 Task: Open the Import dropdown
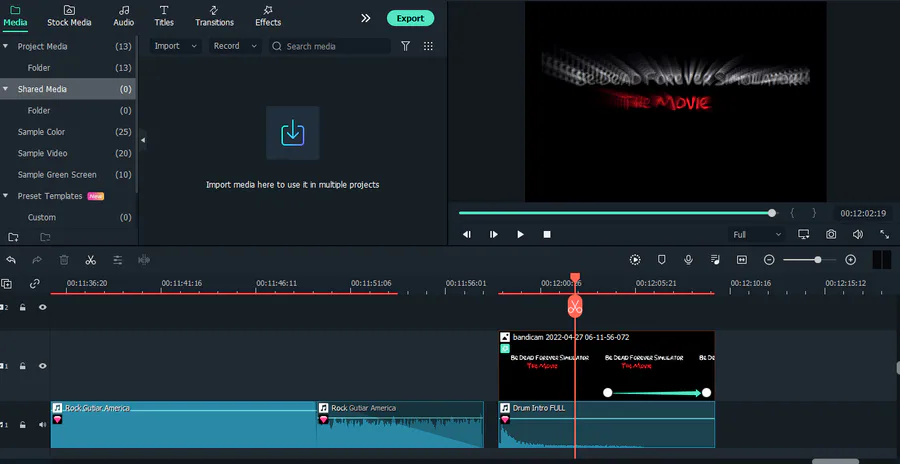coord(176,46)
